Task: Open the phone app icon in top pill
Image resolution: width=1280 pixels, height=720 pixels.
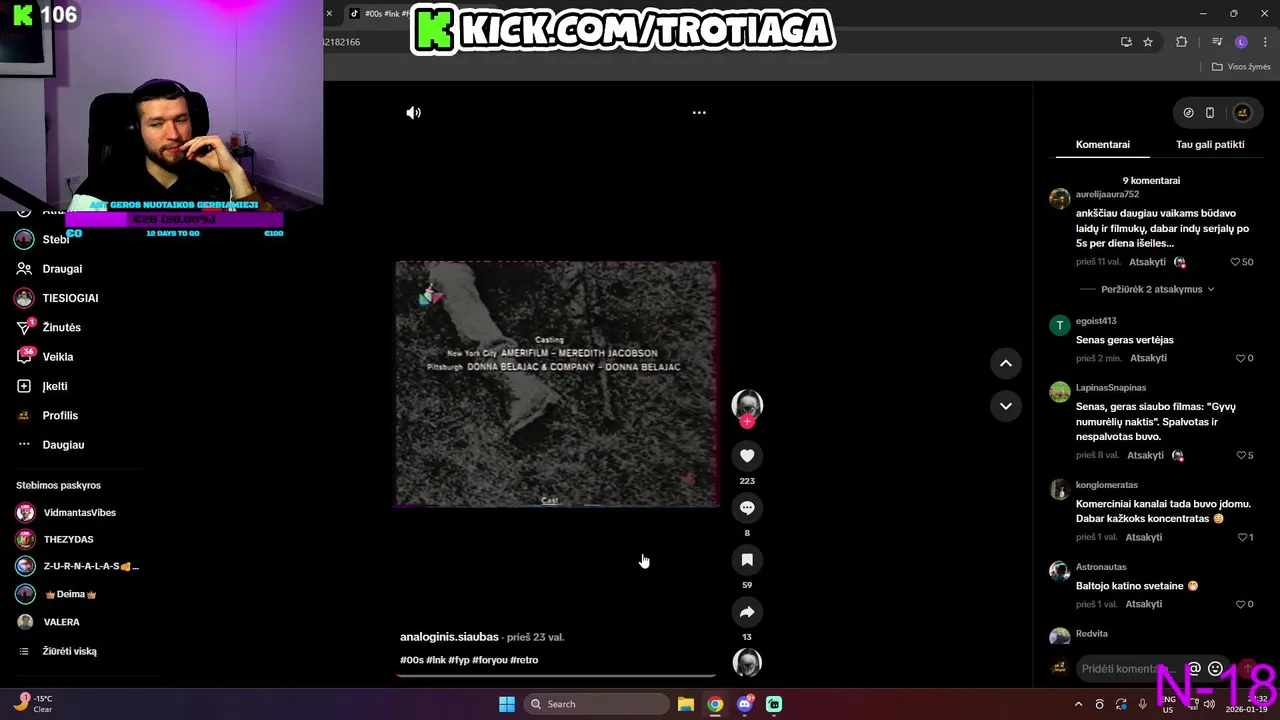Action: coord(1210,113)
